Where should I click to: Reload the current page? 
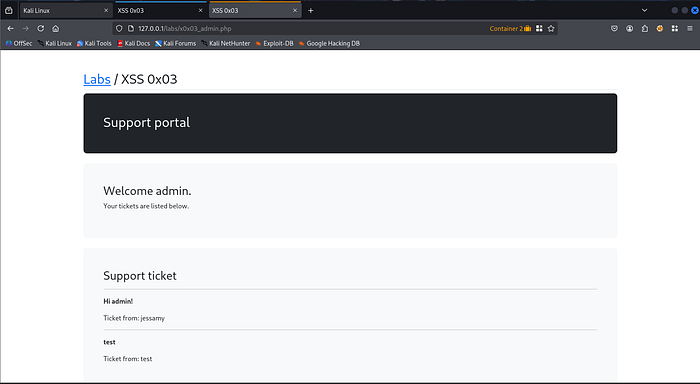click(41, 29)
